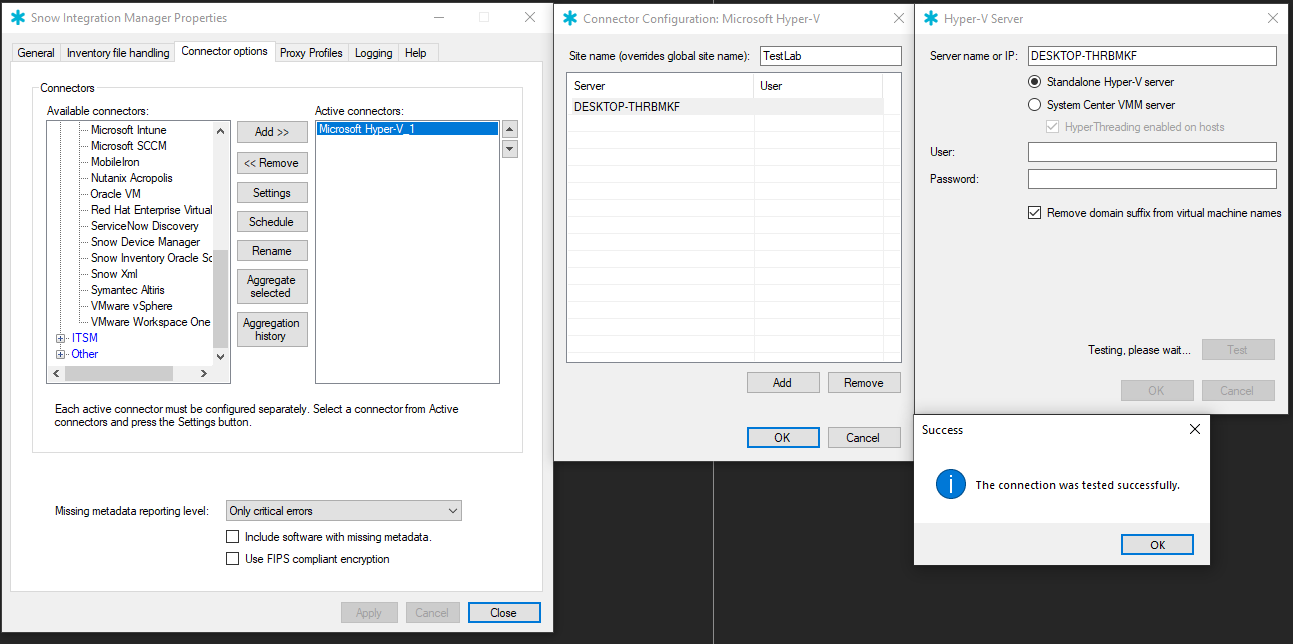The width and height of the screenshot is (1293, 644).
Task: Click Snow icon in Connector Configuration title bar
Action: [x=570, y=18]
